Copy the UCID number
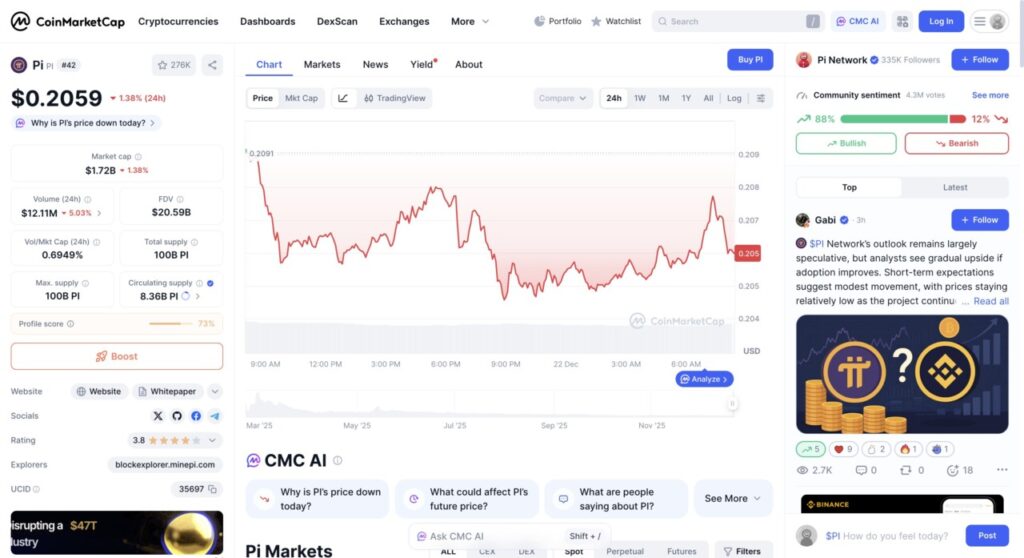1024x558 pixels. (x=213, y=489)
